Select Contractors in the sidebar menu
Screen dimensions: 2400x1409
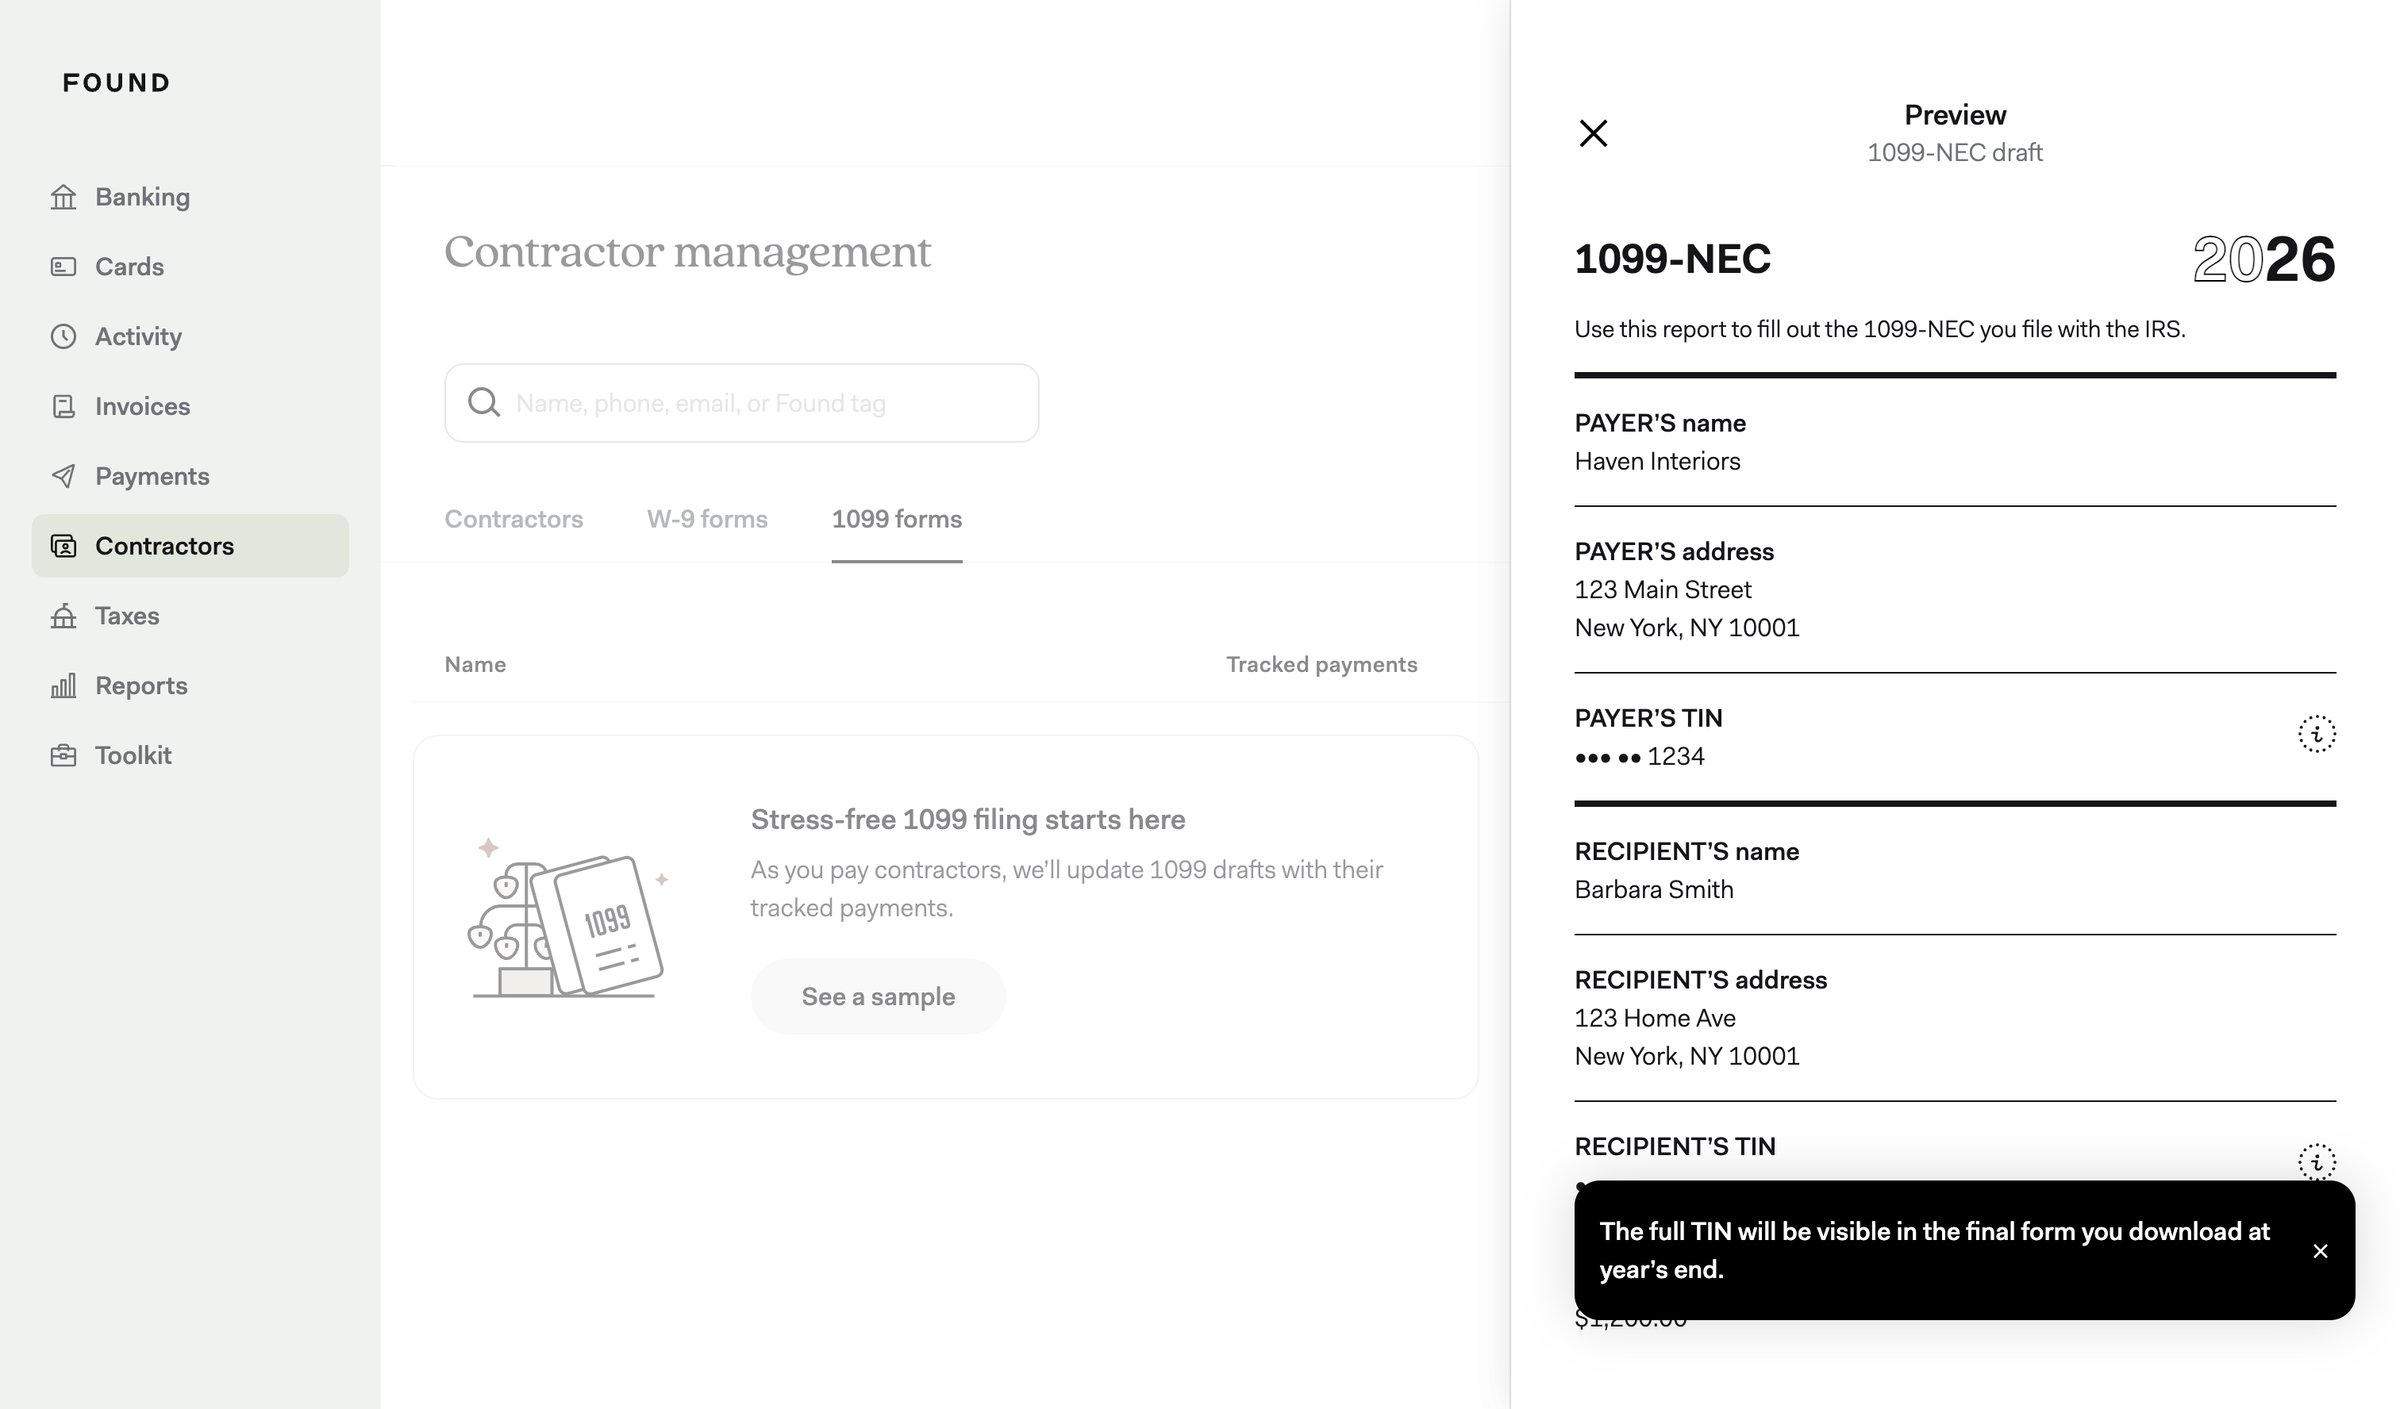pos(190,546)
